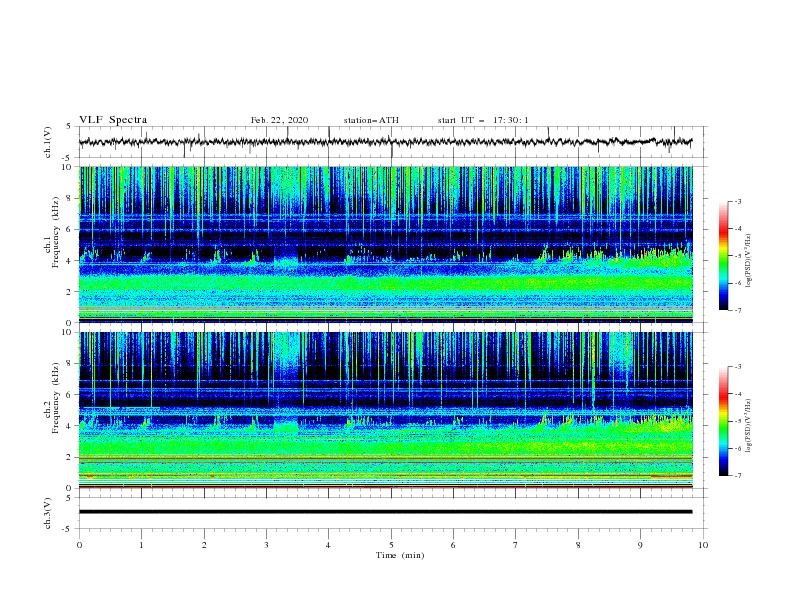The image size is (792, 612).
Task: Click time axis tick label "7"
Action: [516, 545]
